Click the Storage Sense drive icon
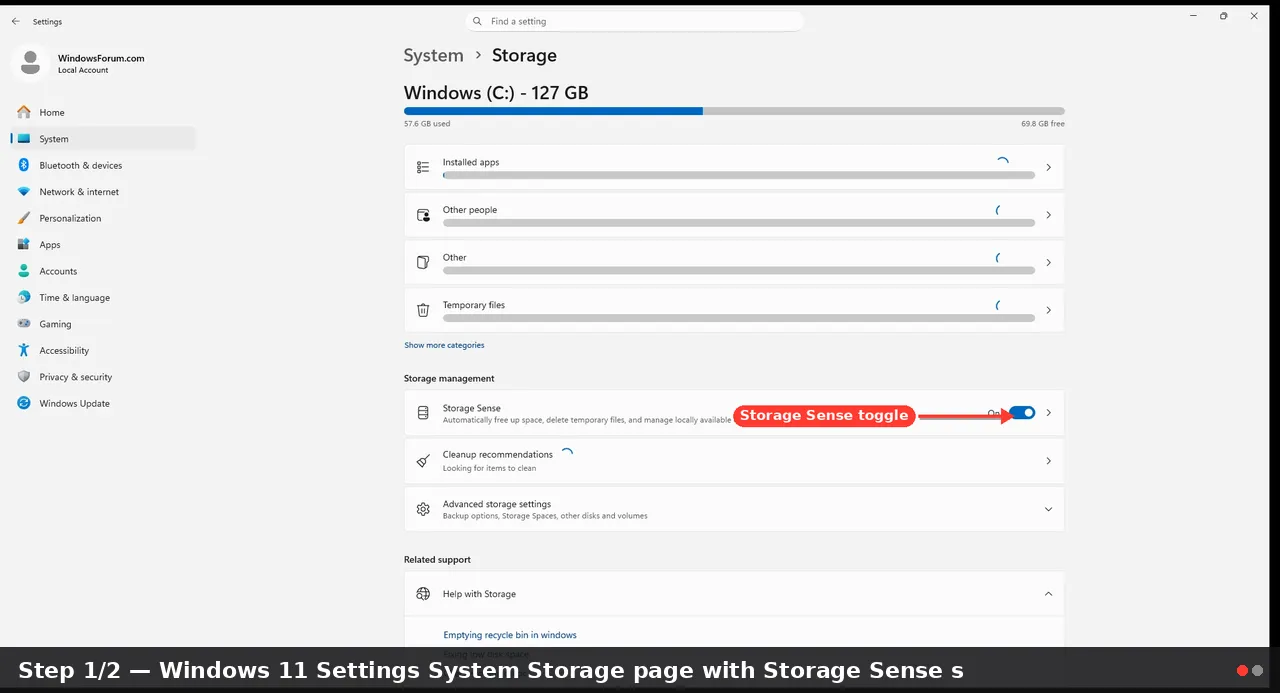This screenshot has height=693, width=1280. 423,413
